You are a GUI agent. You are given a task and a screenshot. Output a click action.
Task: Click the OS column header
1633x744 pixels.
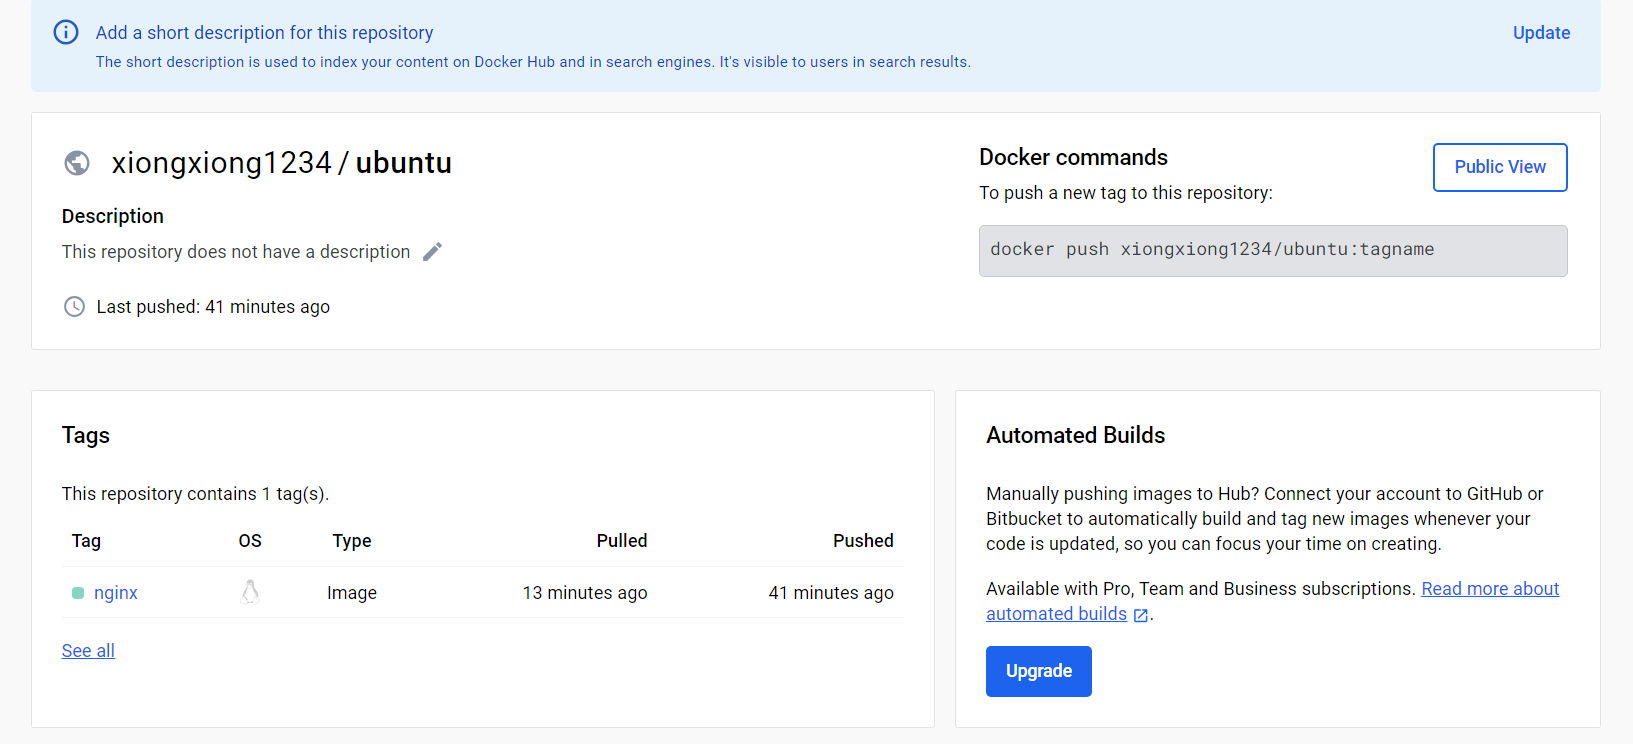click(250, 541)
